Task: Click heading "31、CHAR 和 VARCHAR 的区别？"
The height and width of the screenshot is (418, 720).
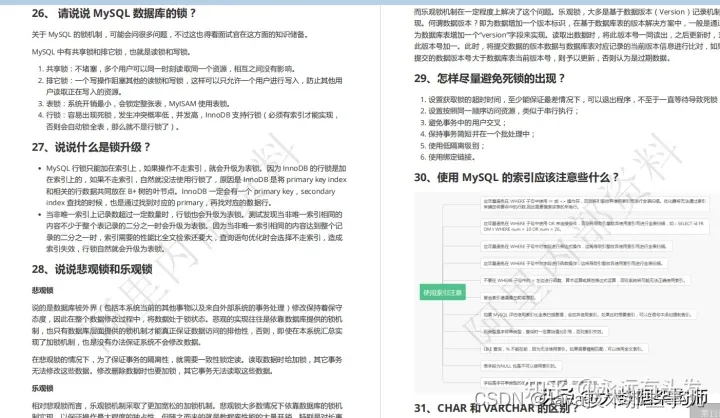Action: (x=498, y=408)
